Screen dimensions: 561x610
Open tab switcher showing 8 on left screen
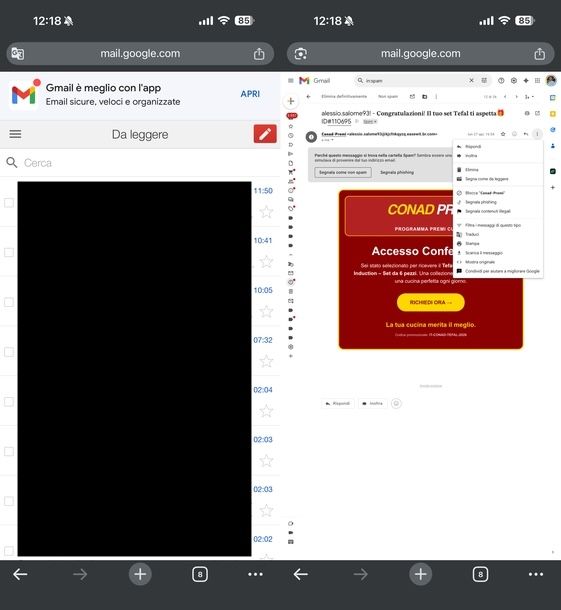coord(200,574)
